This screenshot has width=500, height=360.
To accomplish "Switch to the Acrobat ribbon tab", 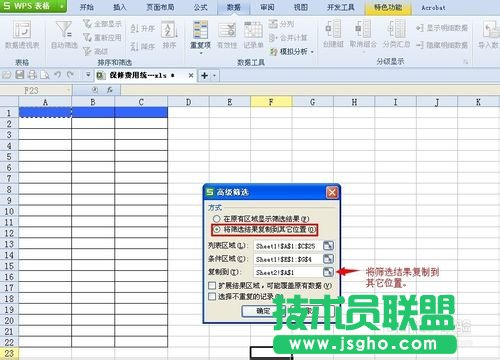I will click(x=433, y=7).
